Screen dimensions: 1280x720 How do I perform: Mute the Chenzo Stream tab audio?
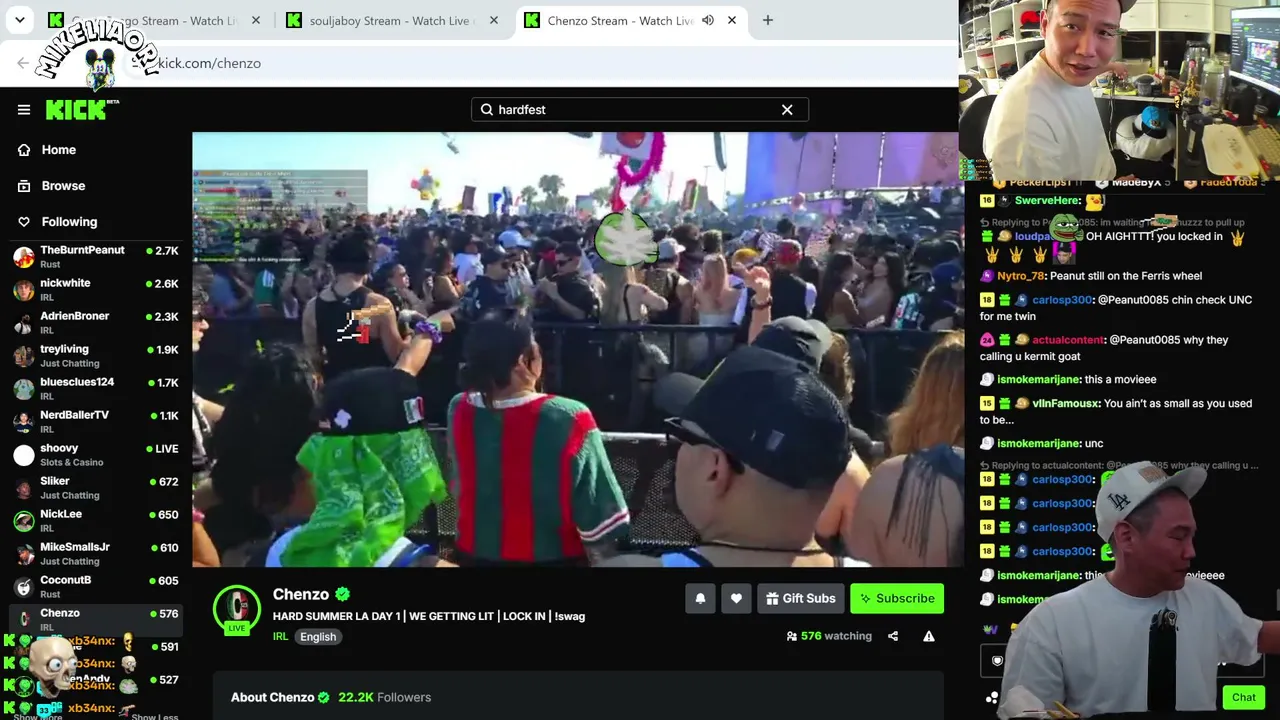coord(708,20)
